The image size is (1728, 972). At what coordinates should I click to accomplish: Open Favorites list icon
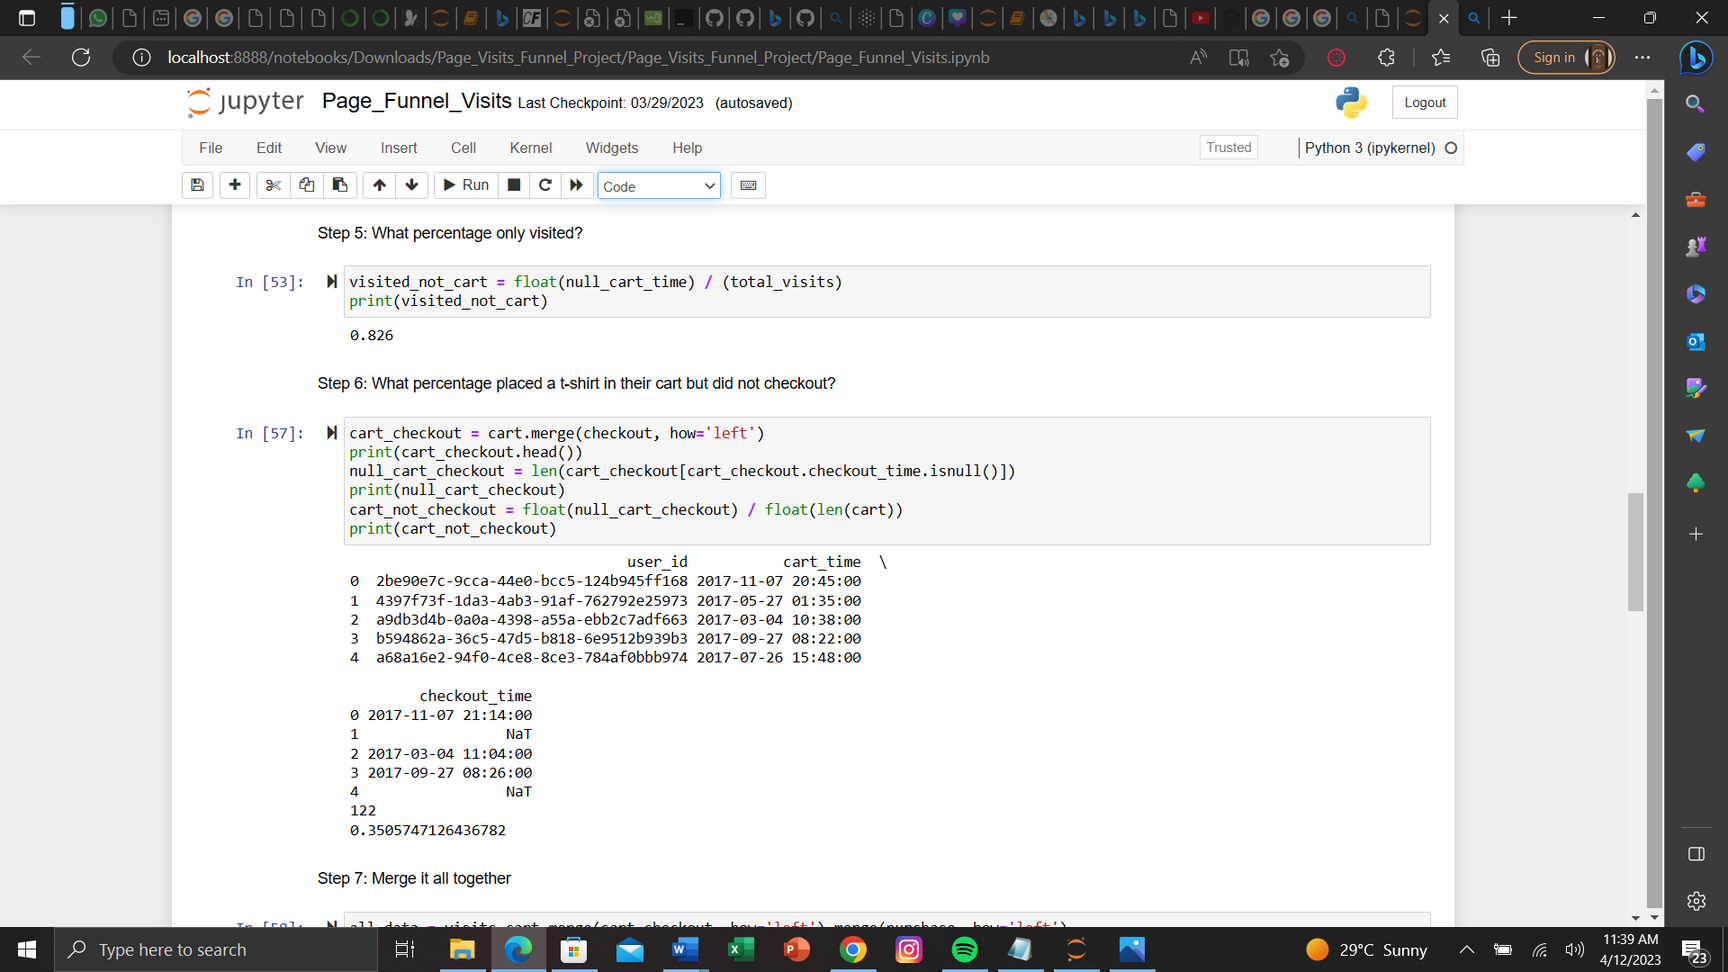(1441, 58)
